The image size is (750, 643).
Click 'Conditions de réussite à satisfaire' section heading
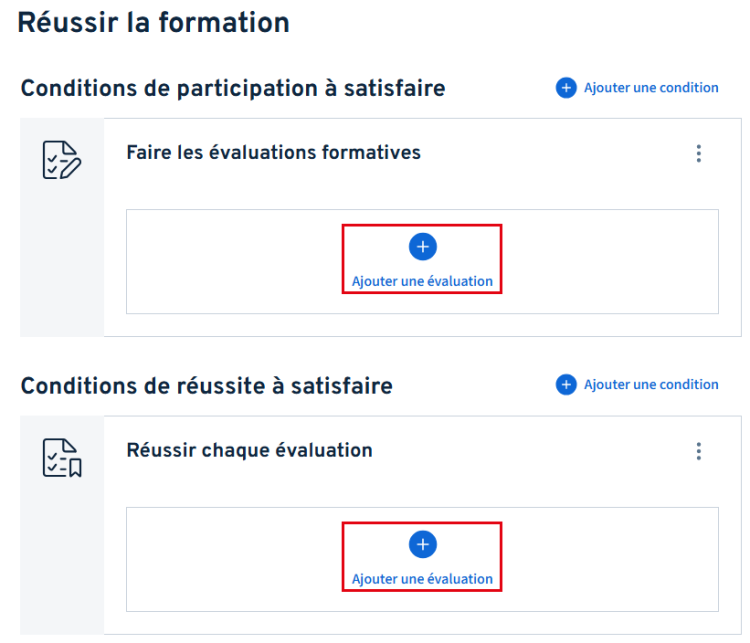(x=206, y=385)
